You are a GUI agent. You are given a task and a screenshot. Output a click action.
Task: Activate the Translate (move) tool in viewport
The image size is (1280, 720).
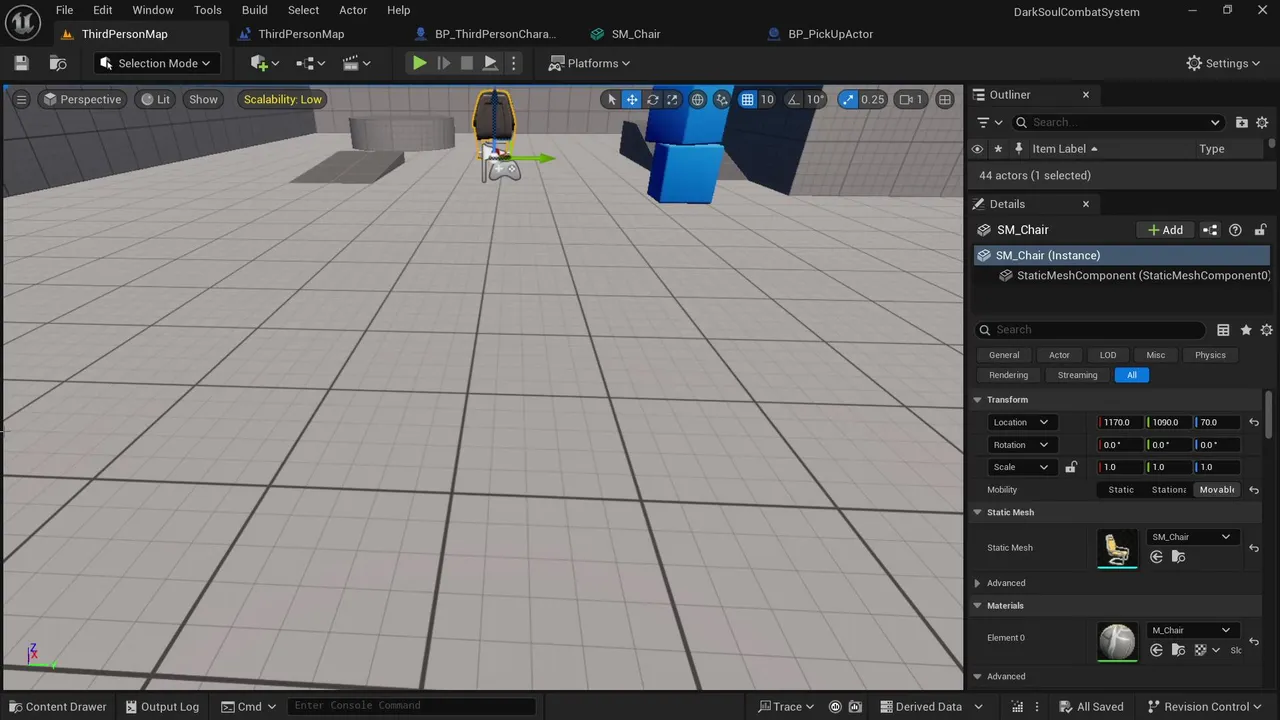pos(632,99)
